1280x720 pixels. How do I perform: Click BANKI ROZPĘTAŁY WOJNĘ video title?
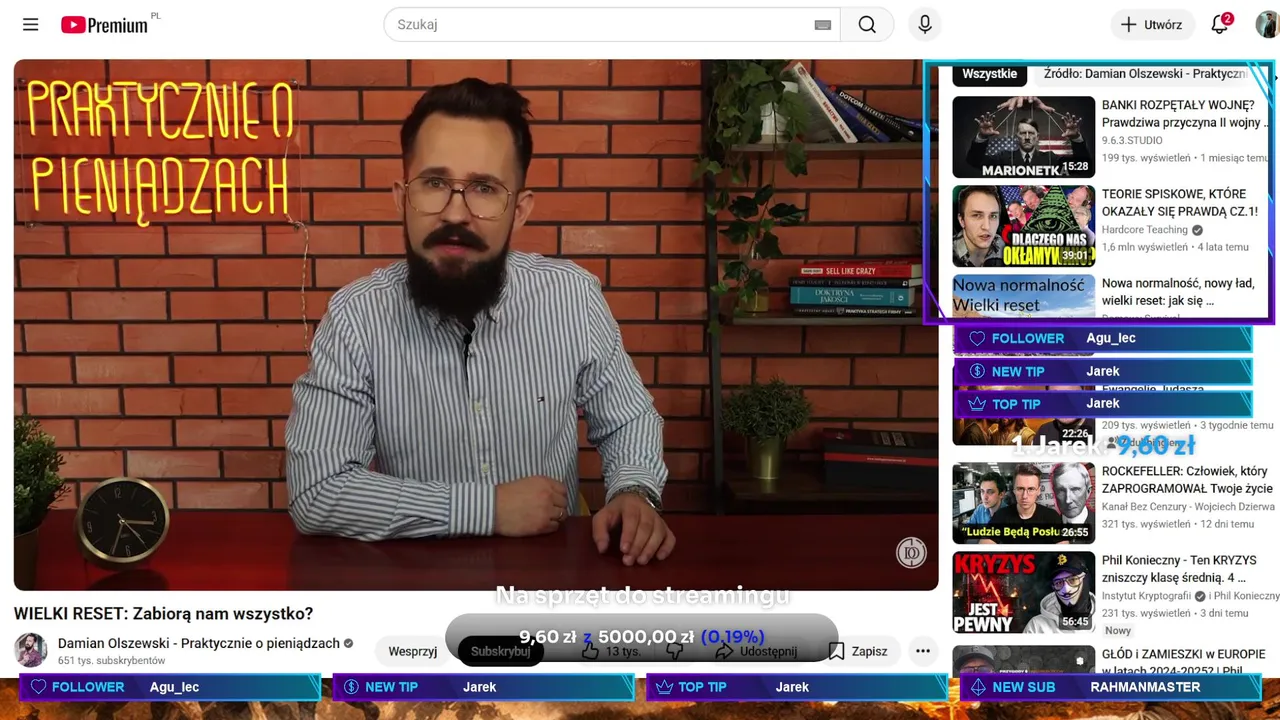click(1186, 113)
